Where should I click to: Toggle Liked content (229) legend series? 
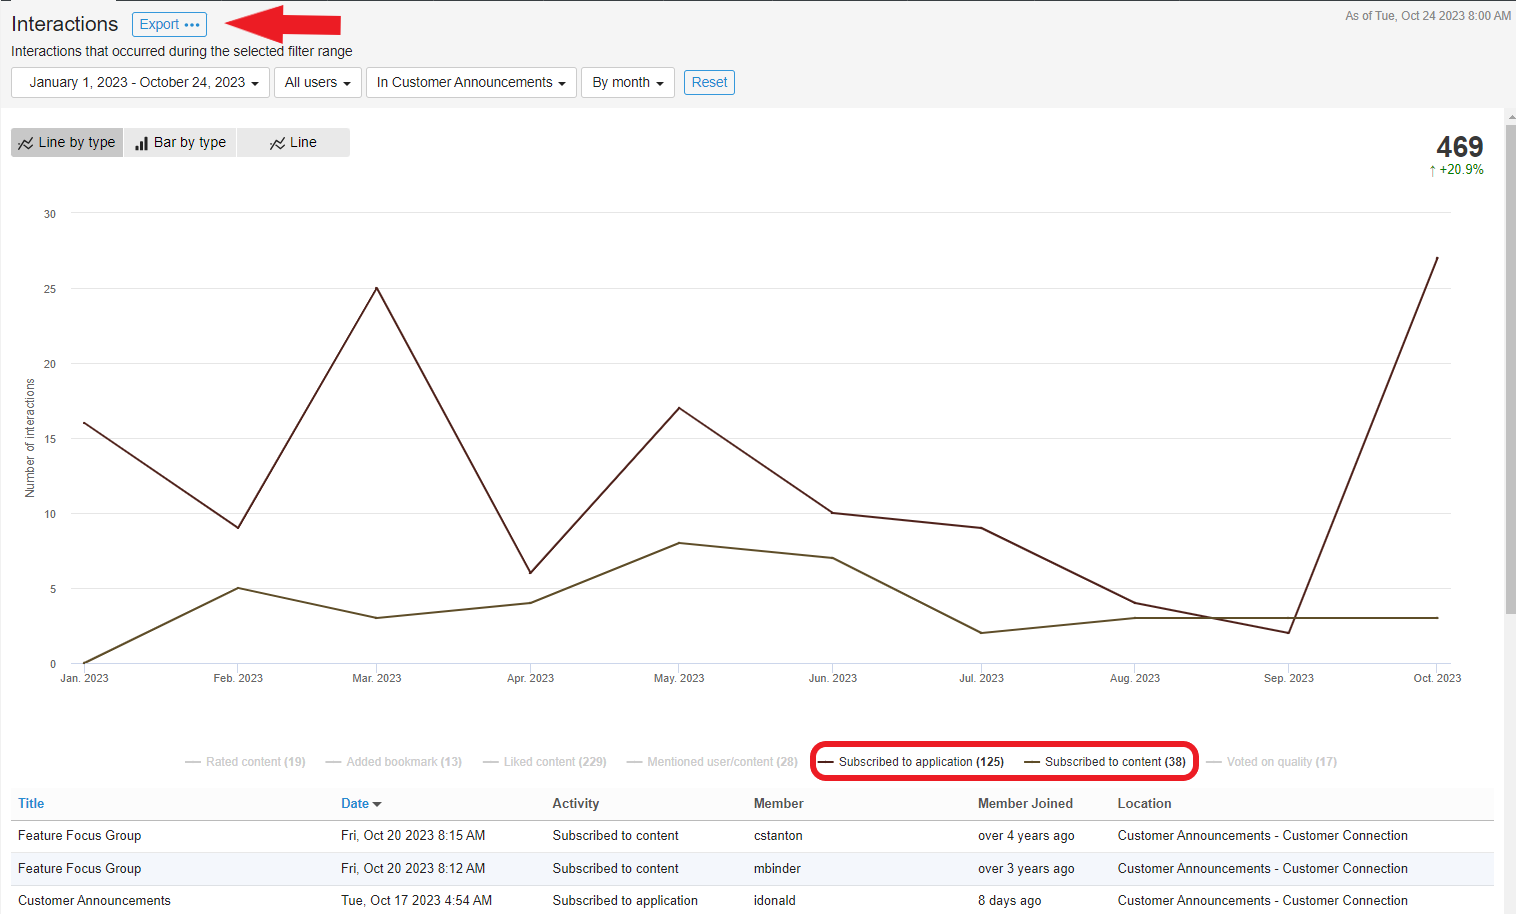[544, 762]
